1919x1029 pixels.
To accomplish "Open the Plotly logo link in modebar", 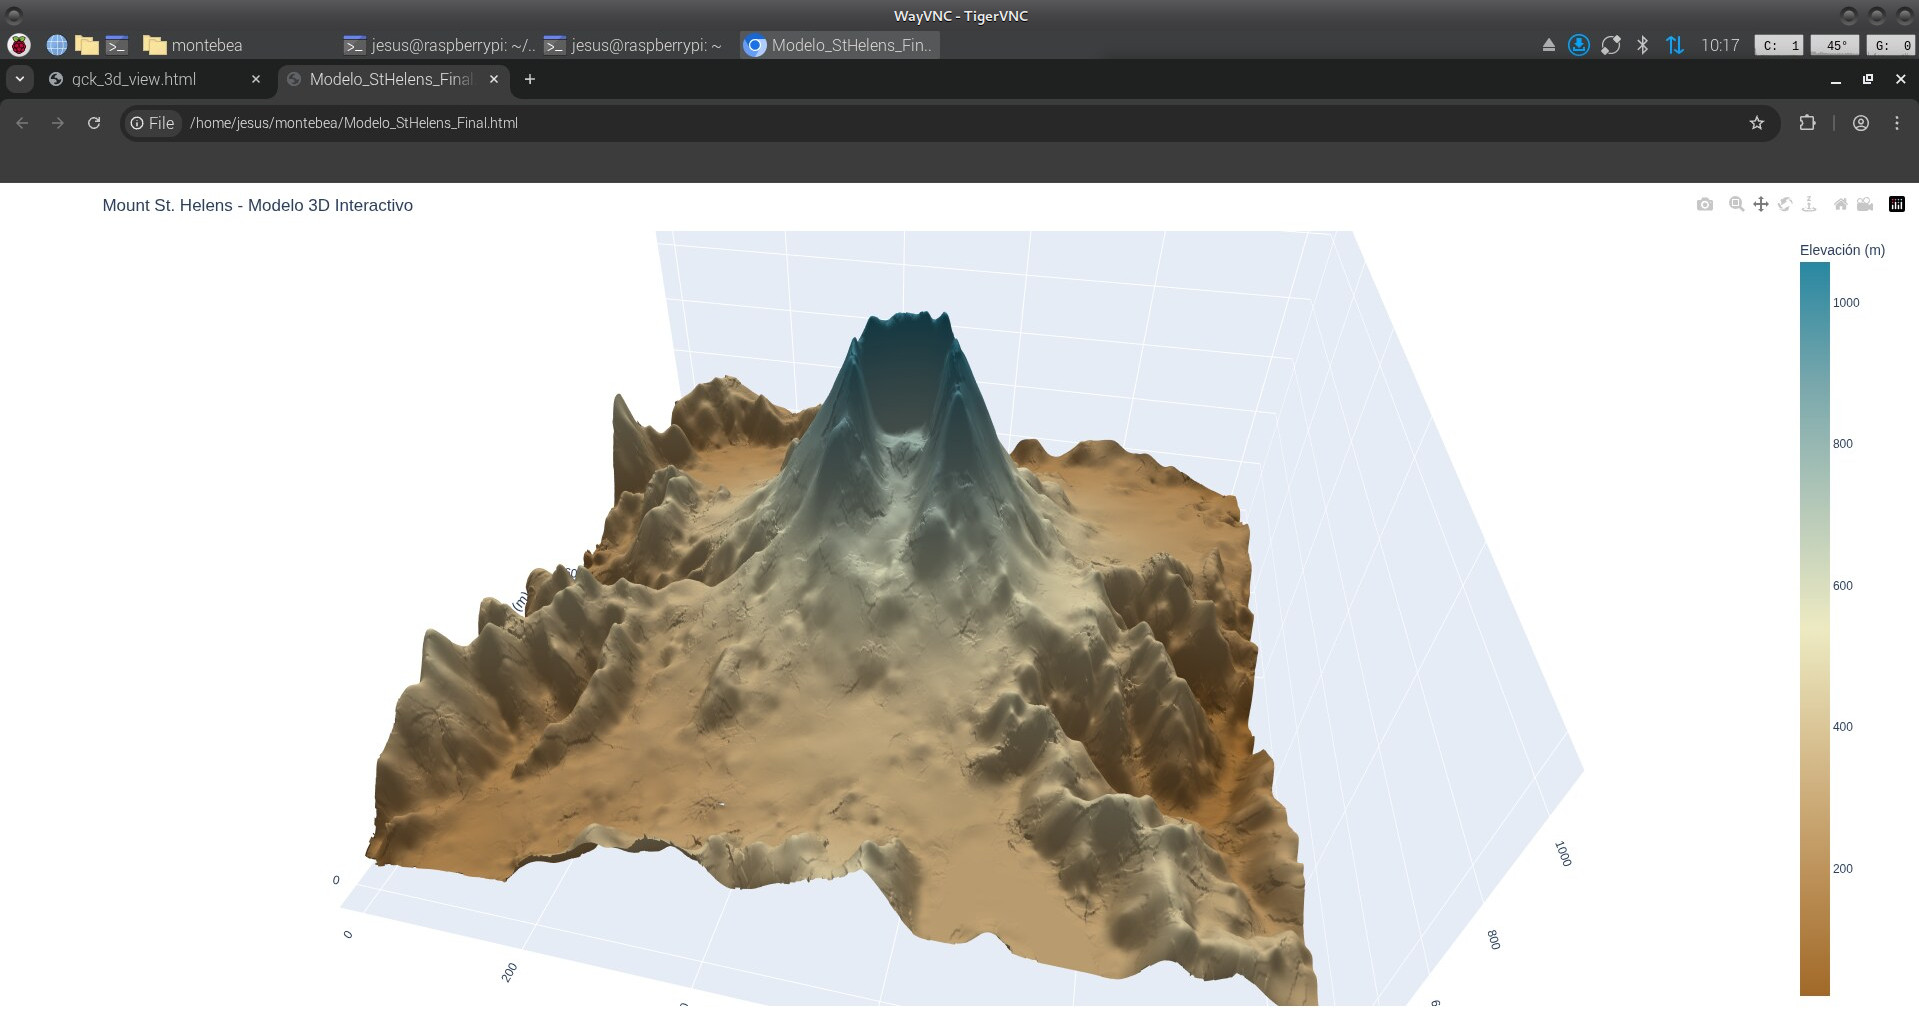I will [1896, 204].
